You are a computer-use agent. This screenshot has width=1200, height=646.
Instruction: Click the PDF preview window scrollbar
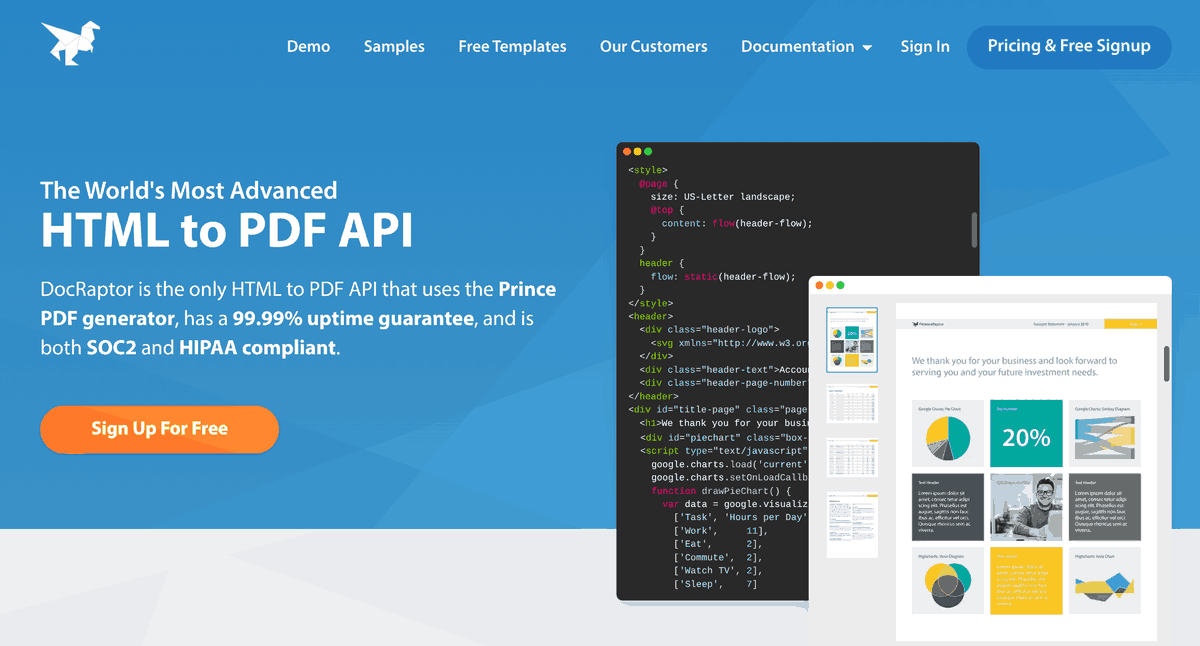tap(1166, 364)
